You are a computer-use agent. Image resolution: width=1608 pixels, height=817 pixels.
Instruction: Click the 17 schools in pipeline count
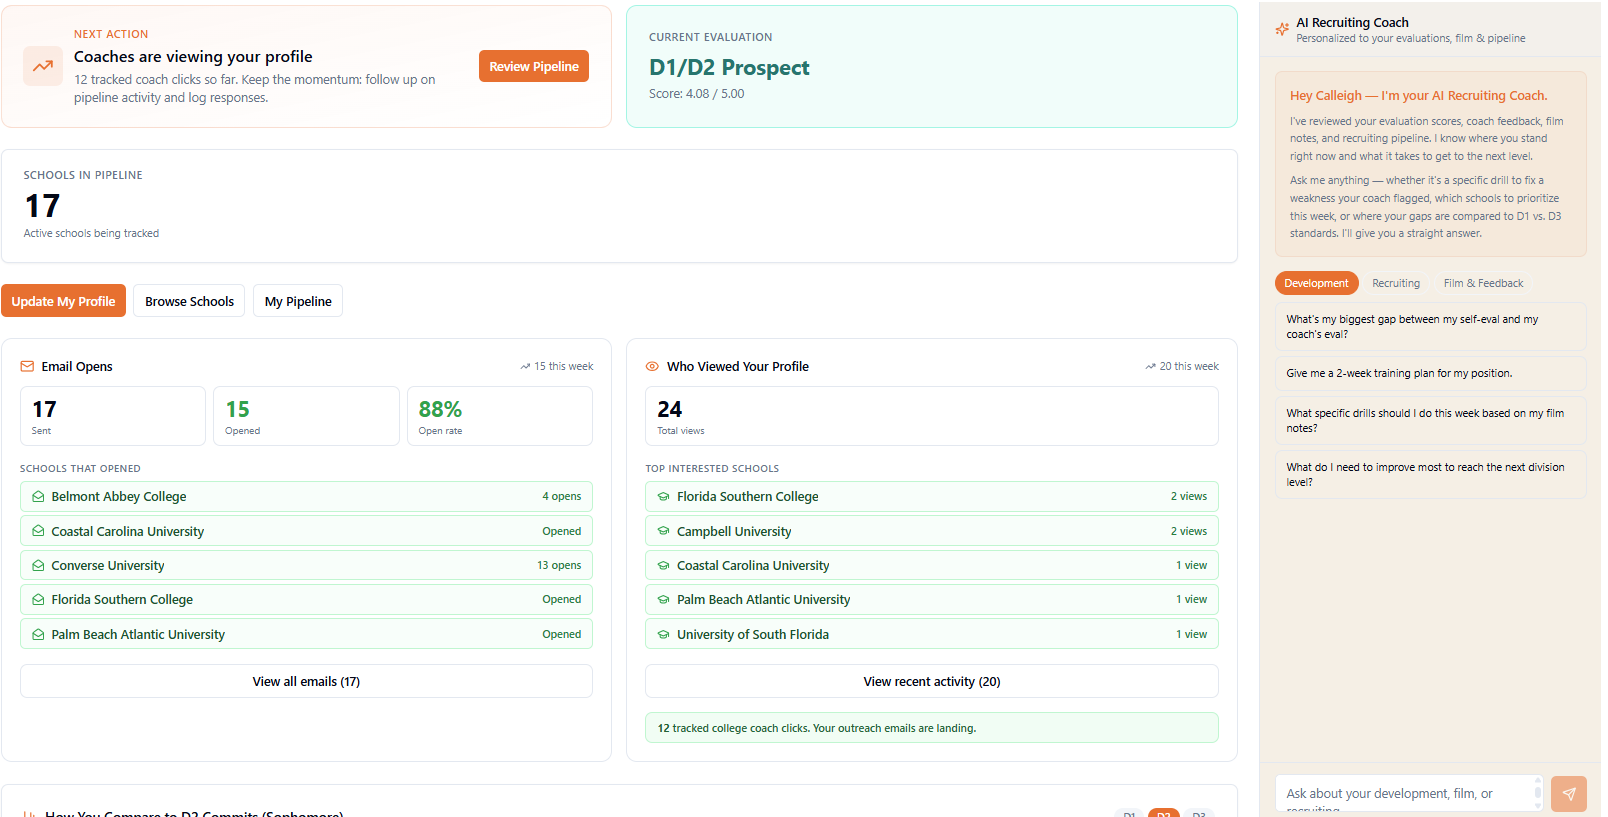coord(42,206)
